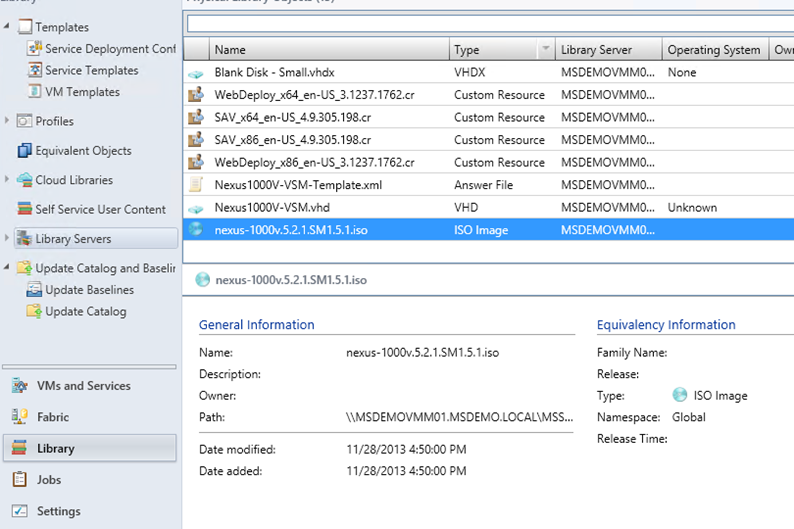Click the Equivalent Objects icon

[x=24, y=150]
